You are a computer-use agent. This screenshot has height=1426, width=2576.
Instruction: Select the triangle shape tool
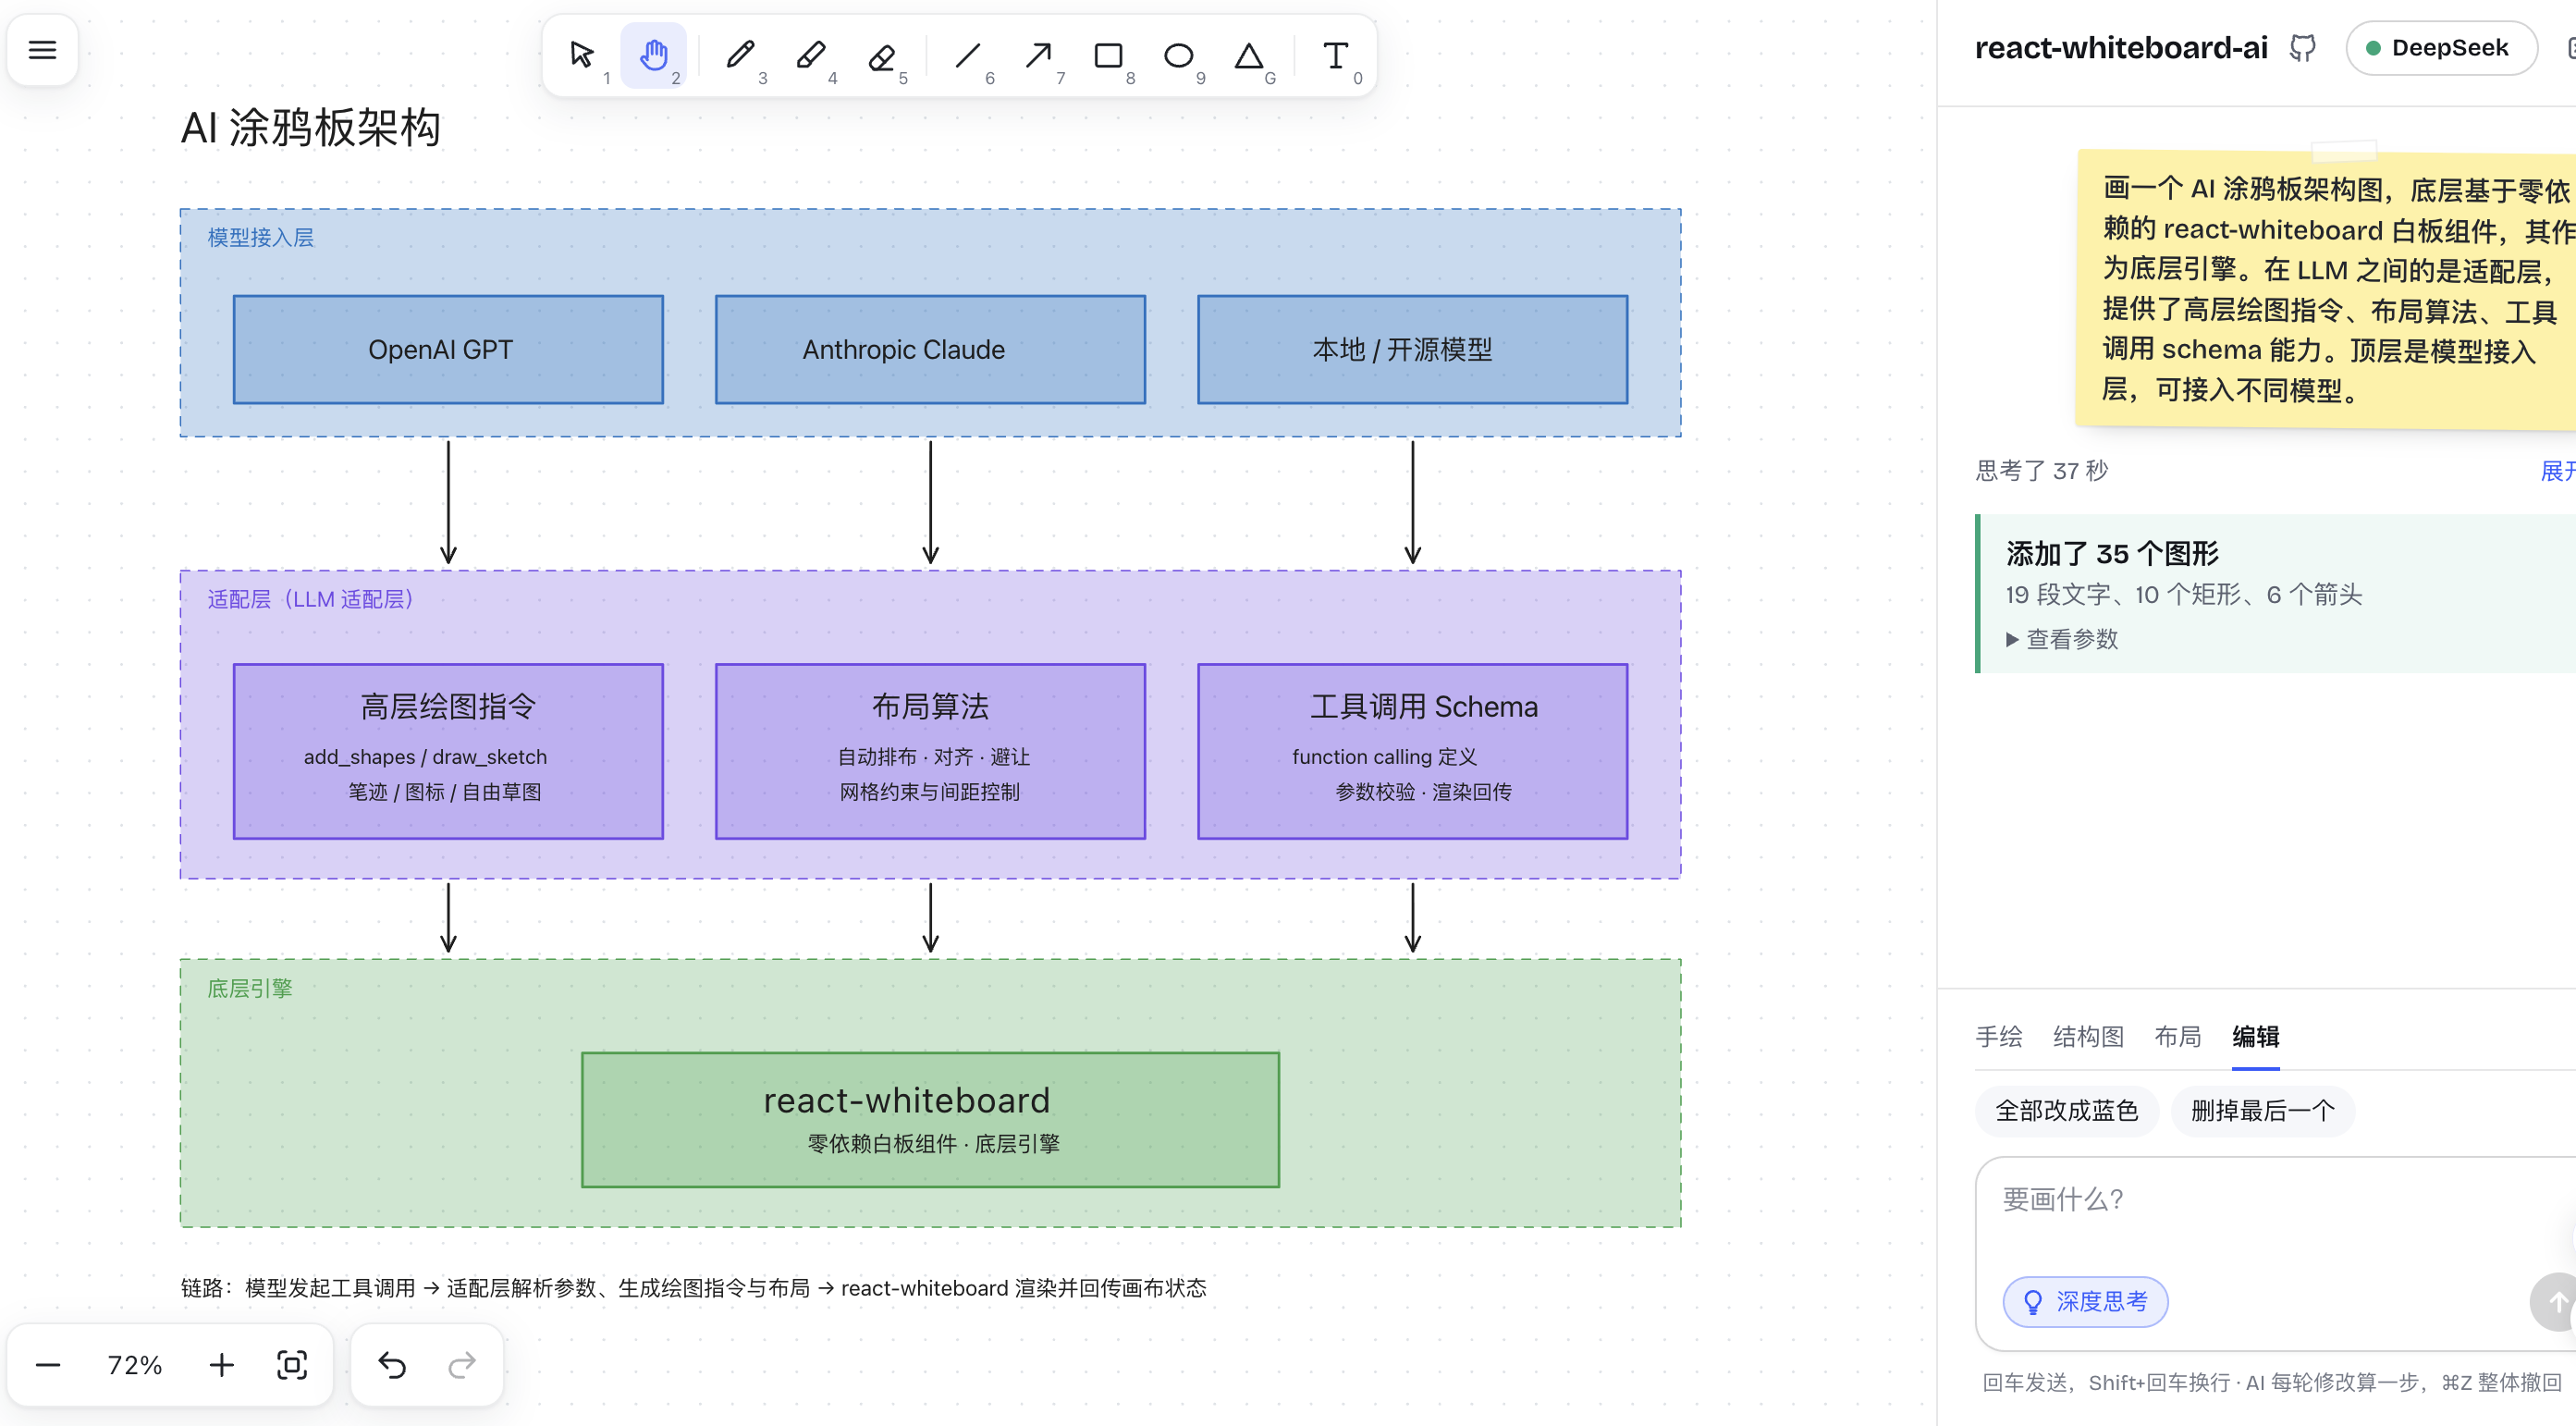[1249, 54]
